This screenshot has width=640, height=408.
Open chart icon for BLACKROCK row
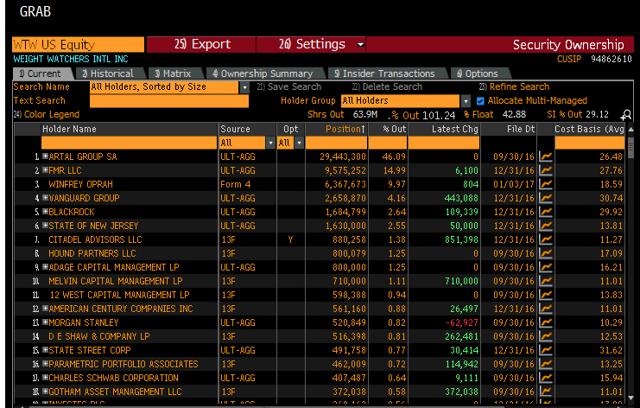(546, 212)
